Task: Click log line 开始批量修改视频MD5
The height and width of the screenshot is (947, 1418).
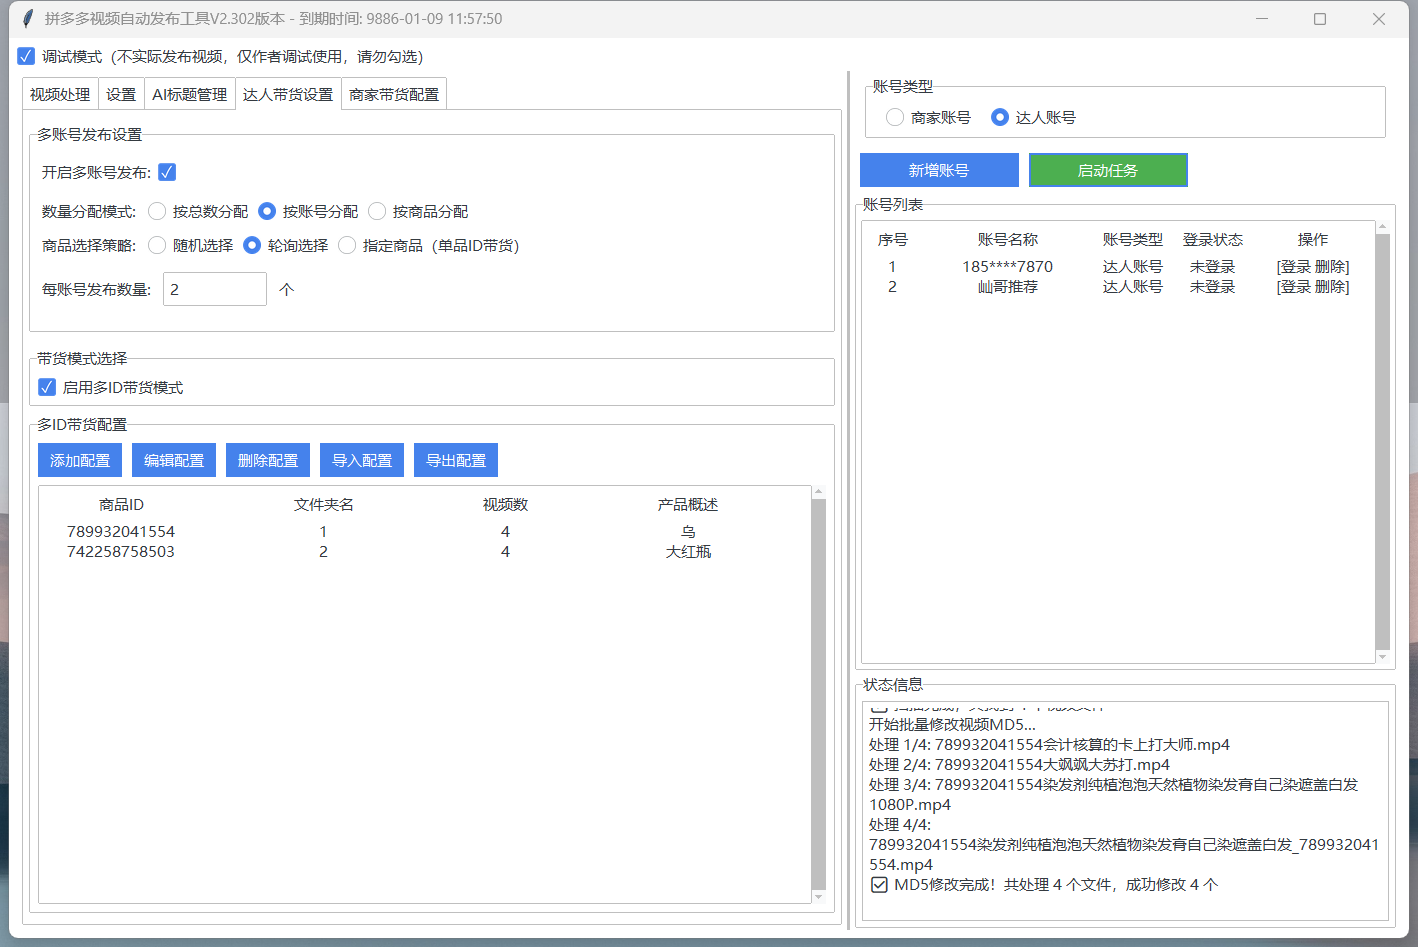Action: pyautogui.click(x=952, y=724)
